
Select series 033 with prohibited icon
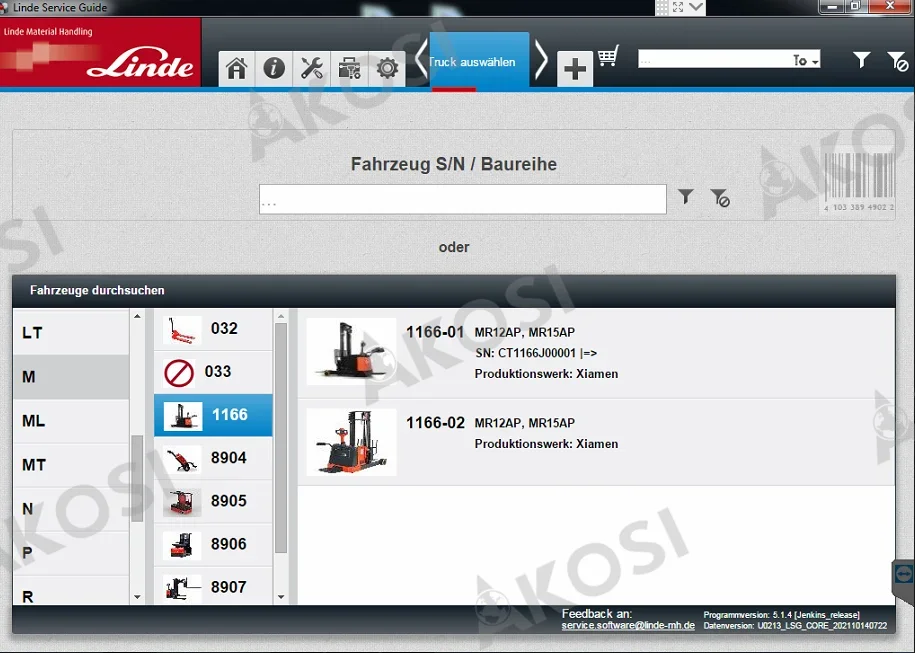[213, 372]
